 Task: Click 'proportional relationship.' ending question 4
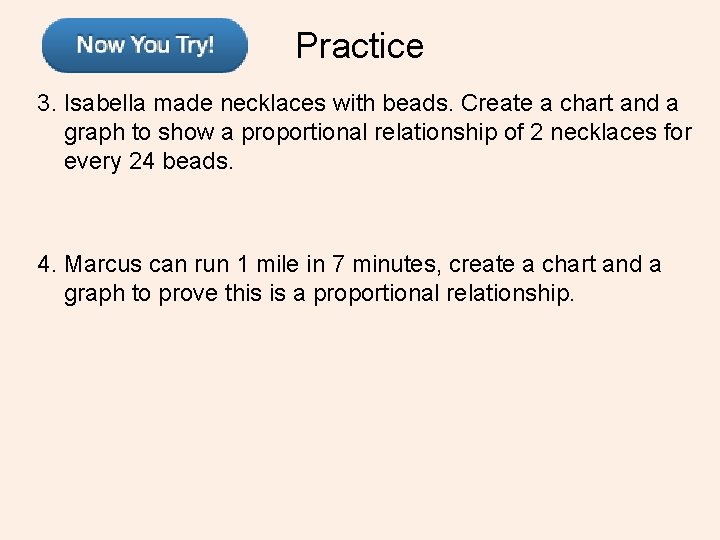444,294
